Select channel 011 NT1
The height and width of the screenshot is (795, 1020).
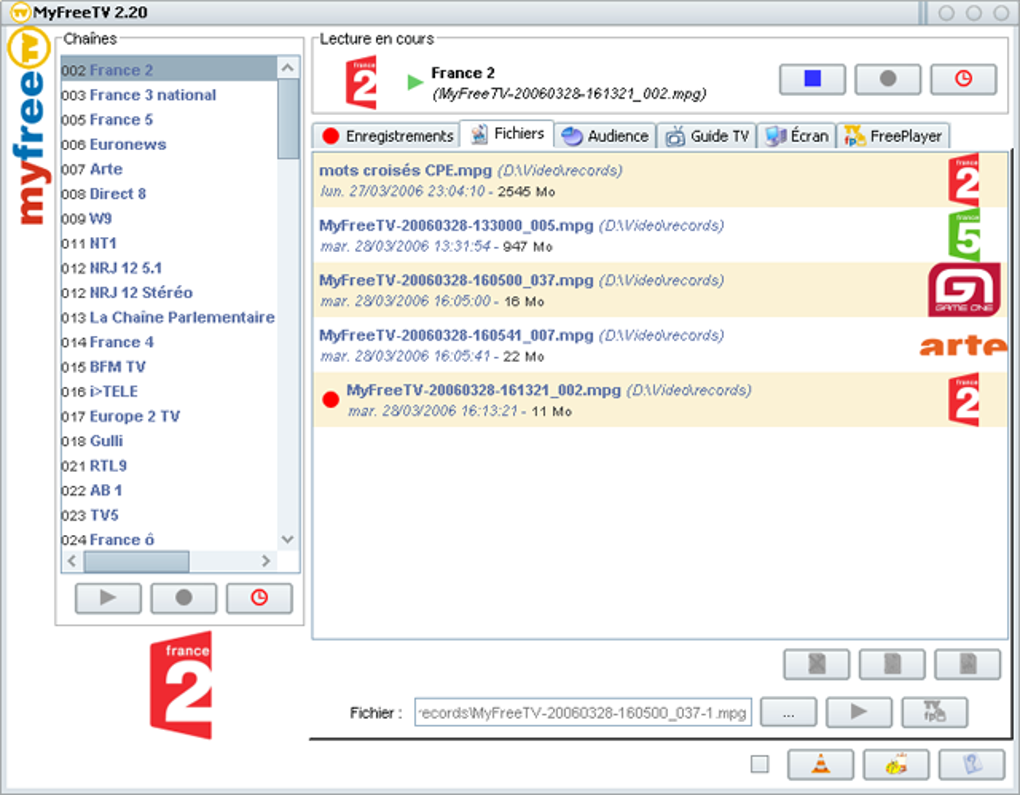pyautogui.click(x=169, y=243)
